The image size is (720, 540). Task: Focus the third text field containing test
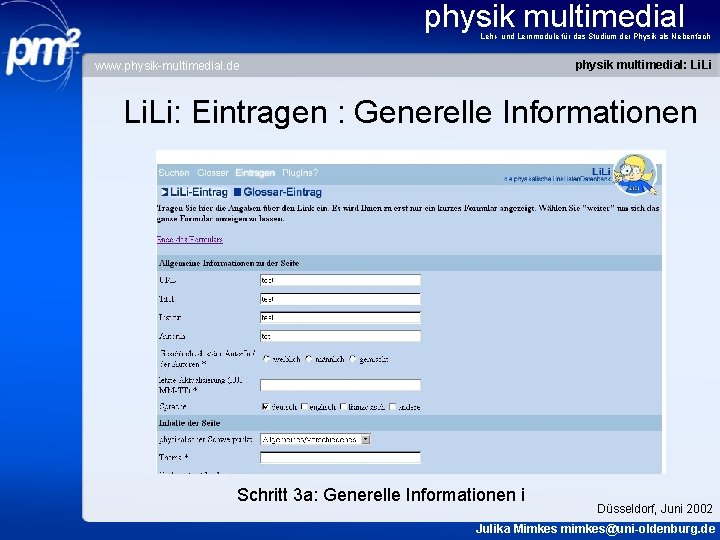click(x=340, y=317)
